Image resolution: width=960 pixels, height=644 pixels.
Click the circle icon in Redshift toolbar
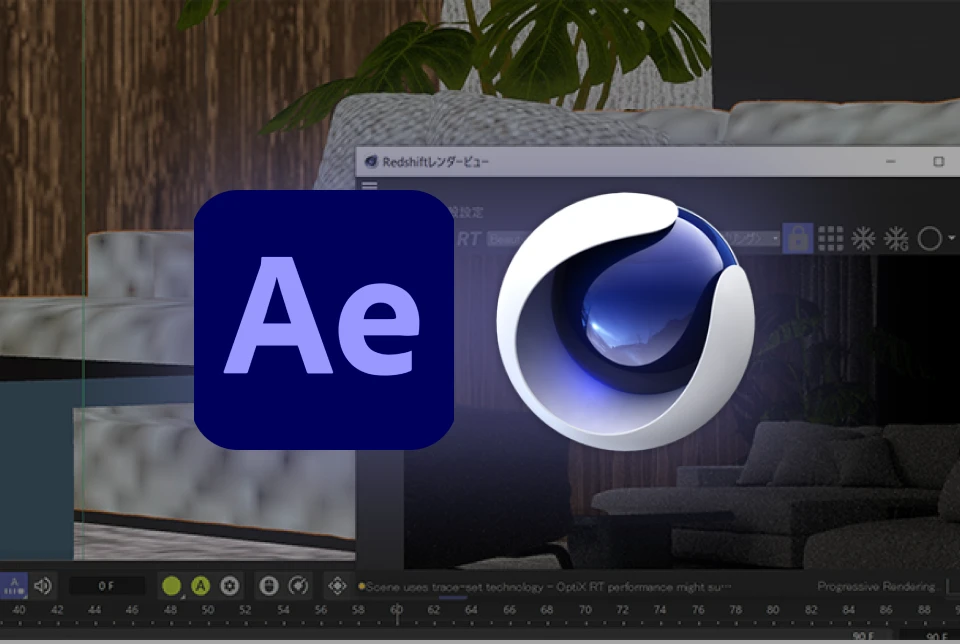(x=929, y=239)
